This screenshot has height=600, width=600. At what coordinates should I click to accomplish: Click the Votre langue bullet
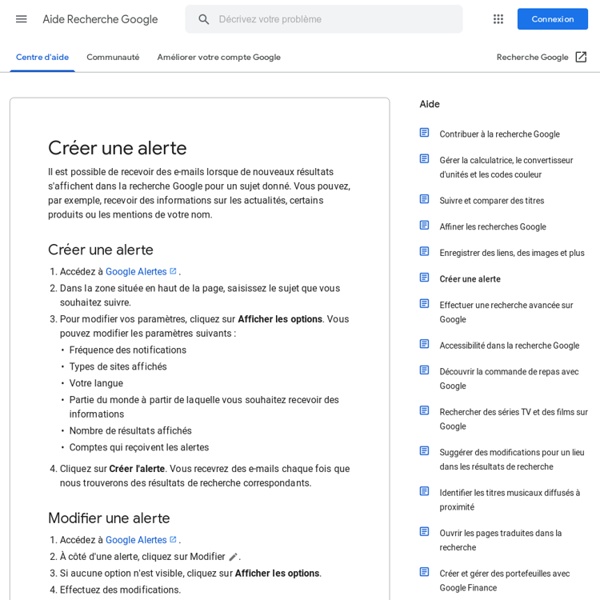point(96,383)
